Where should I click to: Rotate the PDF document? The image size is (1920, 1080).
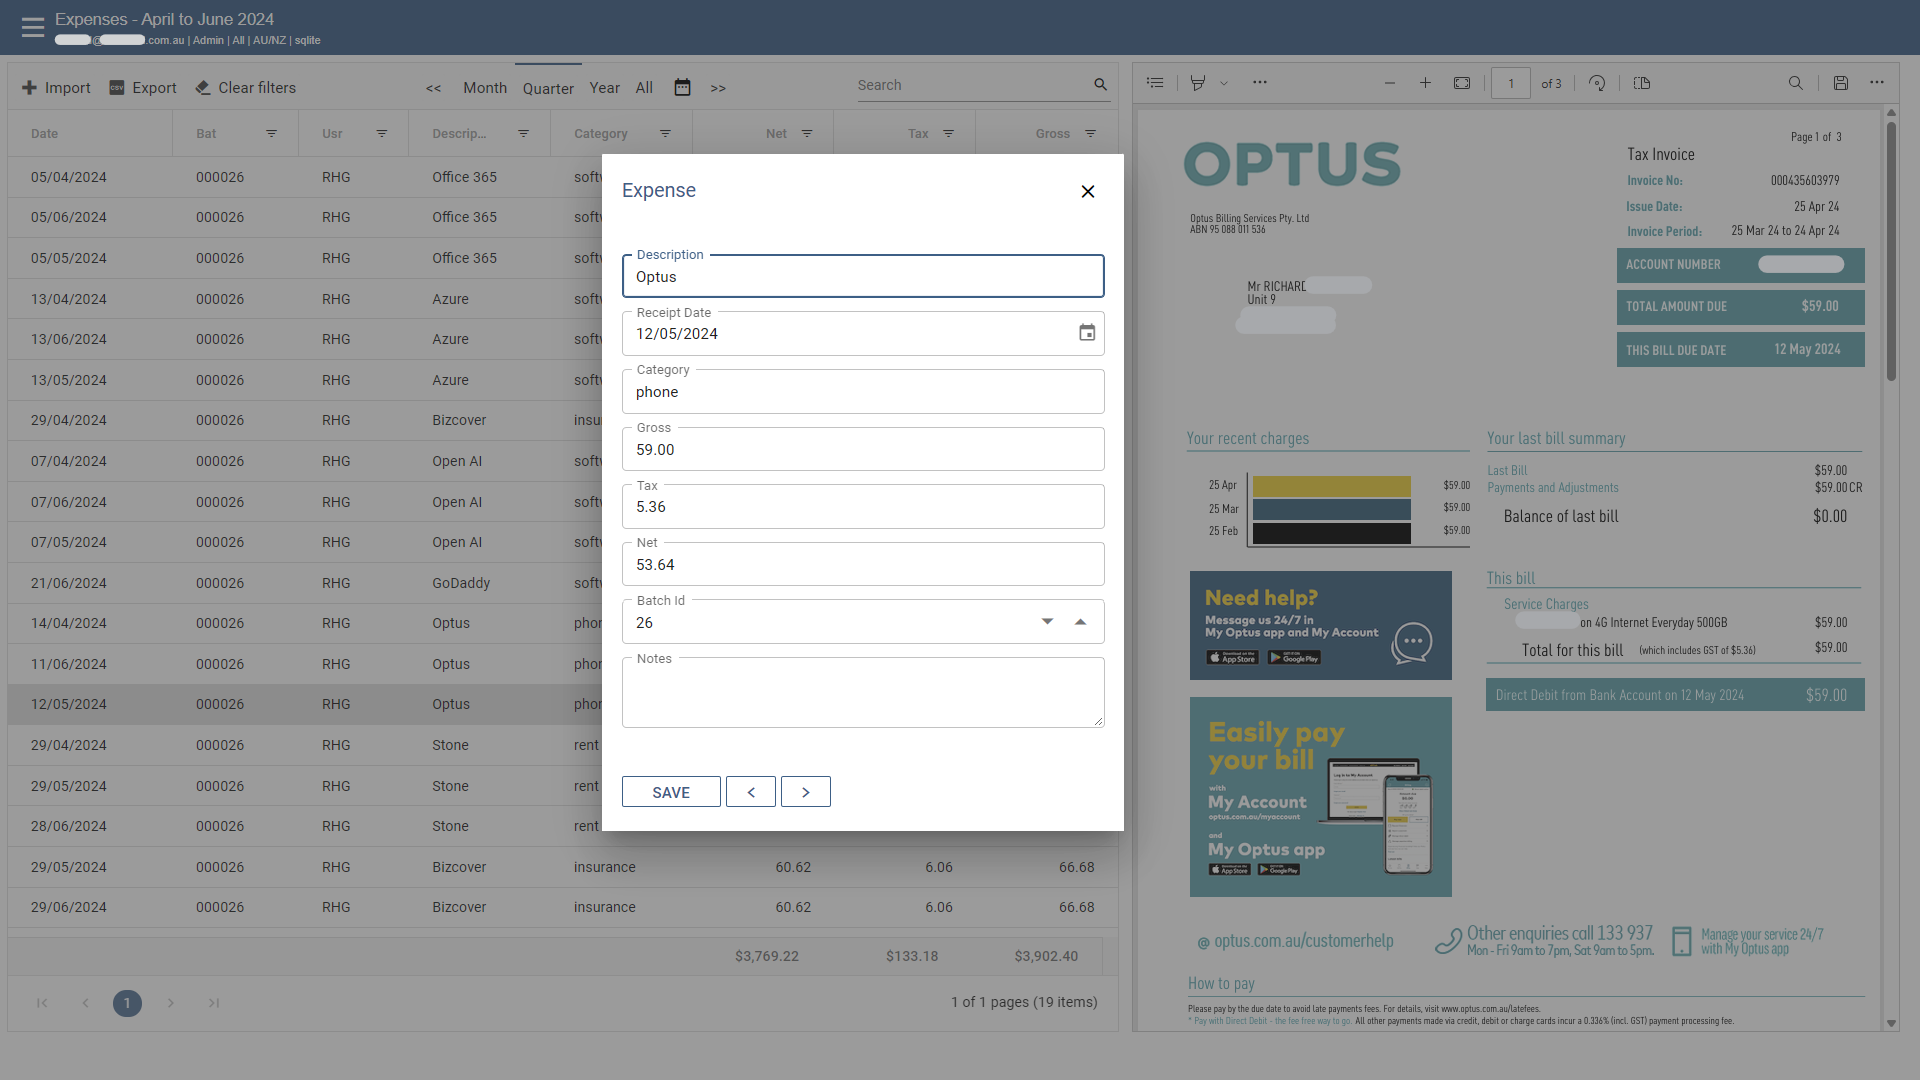click(1597, 83)
